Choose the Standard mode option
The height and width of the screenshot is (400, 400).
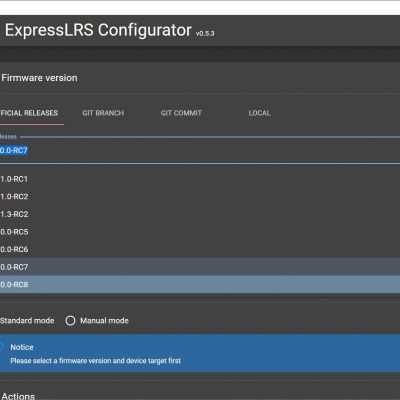coord(27,321)
